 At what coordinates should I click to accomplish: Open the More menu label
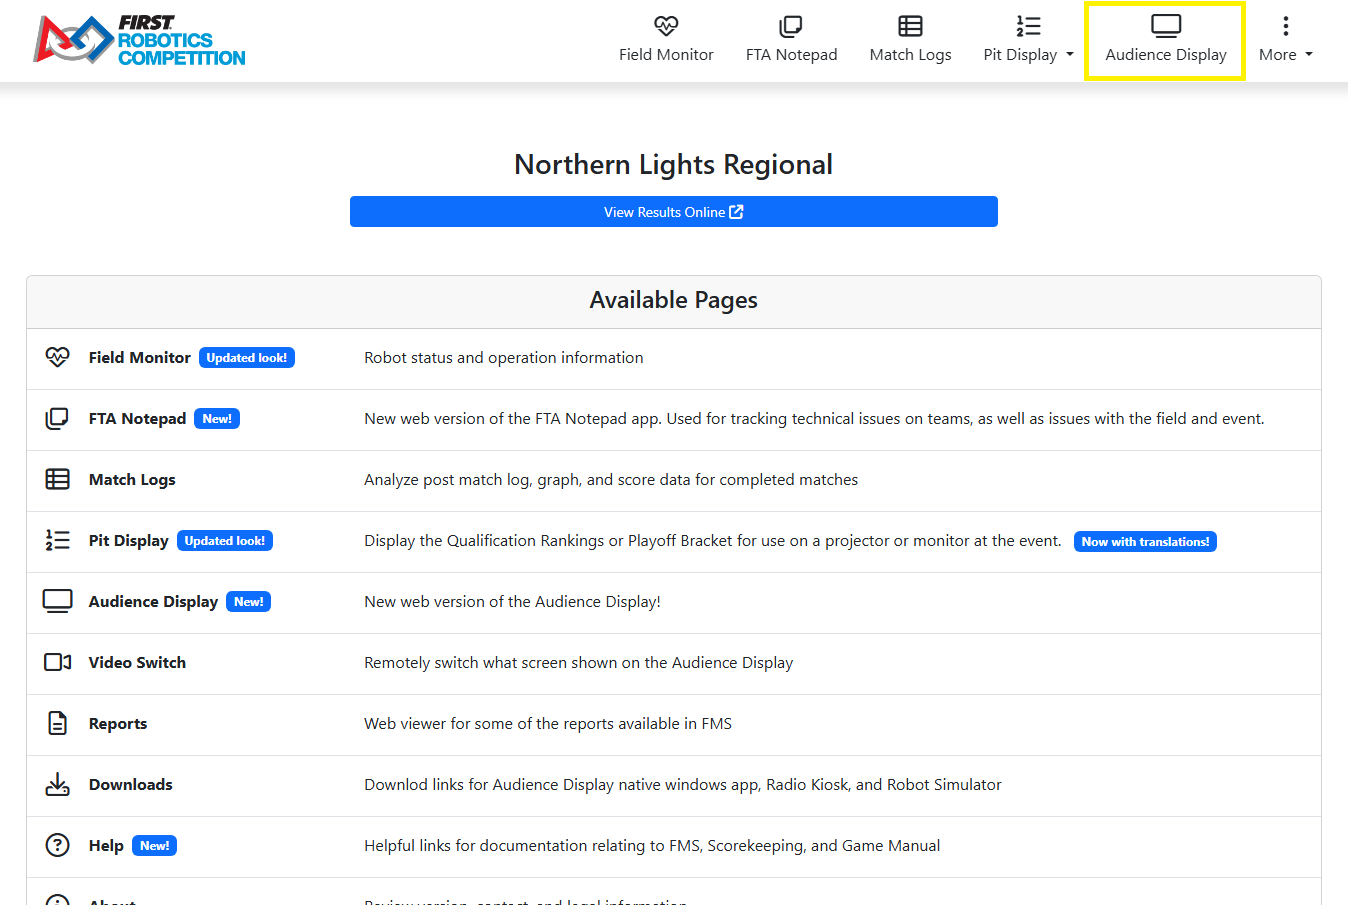click(x=1278, y=55)
